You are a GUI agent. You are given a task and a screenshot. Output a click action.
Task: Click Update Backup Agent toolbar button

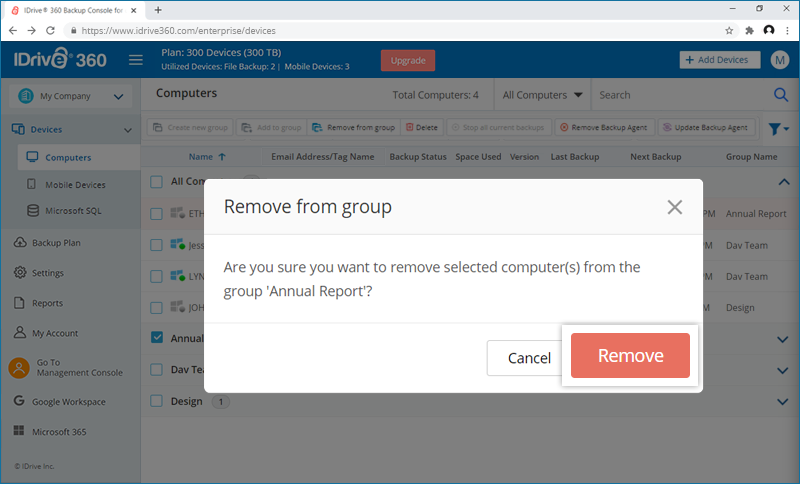pyautogui.click(x=706, y=128)
